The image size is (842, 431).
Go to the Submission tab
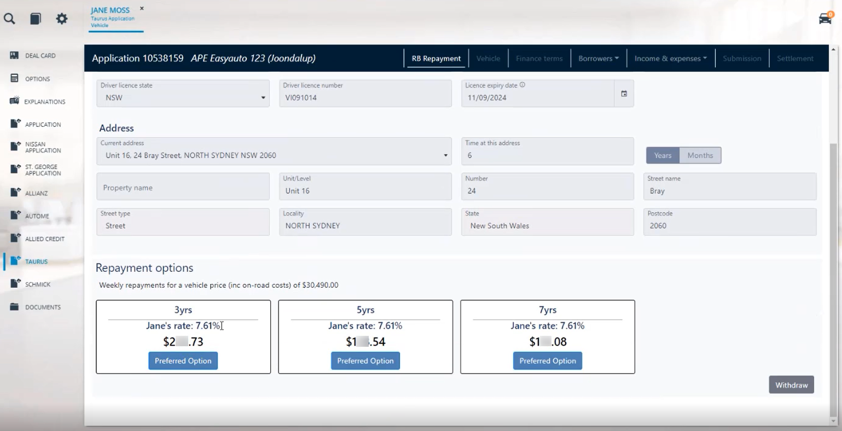tap(742, 59)
